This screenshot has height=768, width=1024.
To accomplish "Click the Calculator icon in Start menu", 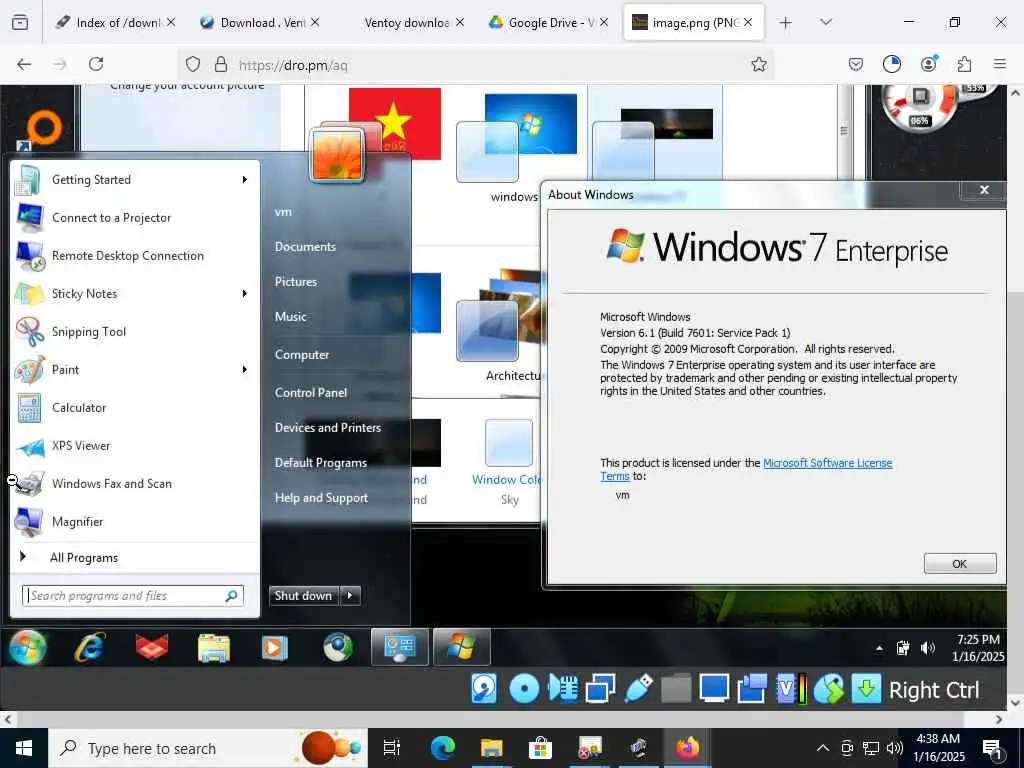I will (29, 408).
